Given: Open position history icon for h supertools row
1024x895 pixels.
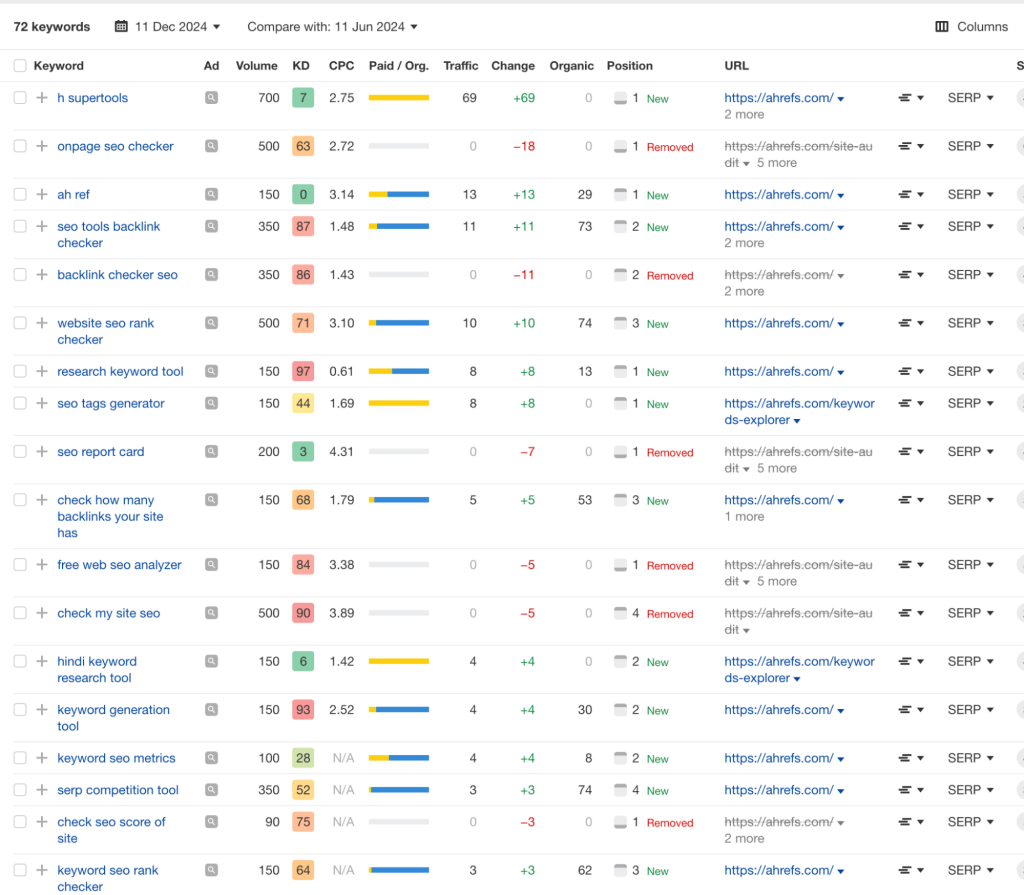Looking at the screenshot, I should 910,97.
